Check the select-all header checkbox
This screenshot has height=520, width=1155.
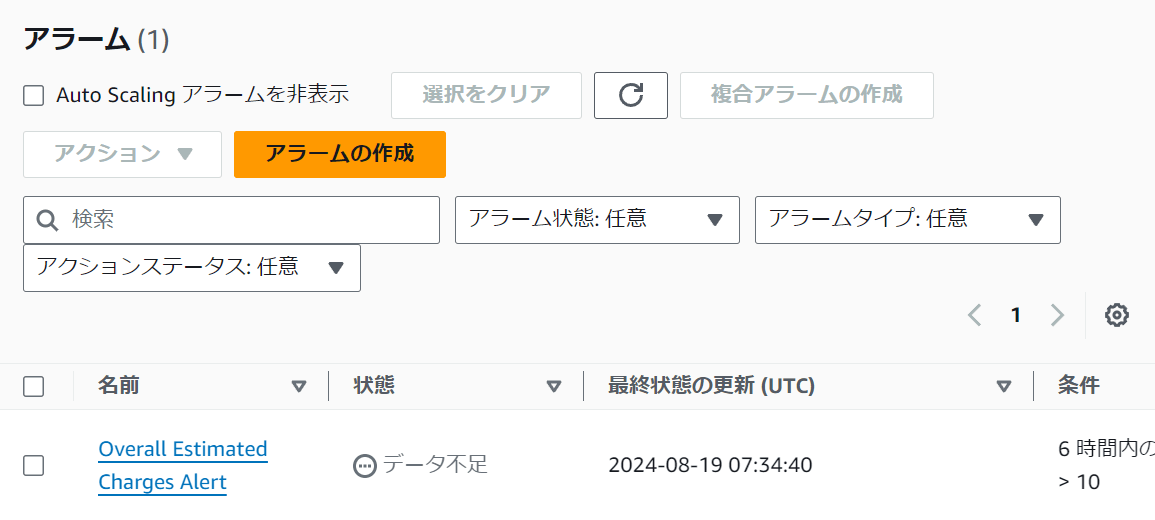pyautogui.click(x=33, y=387)
